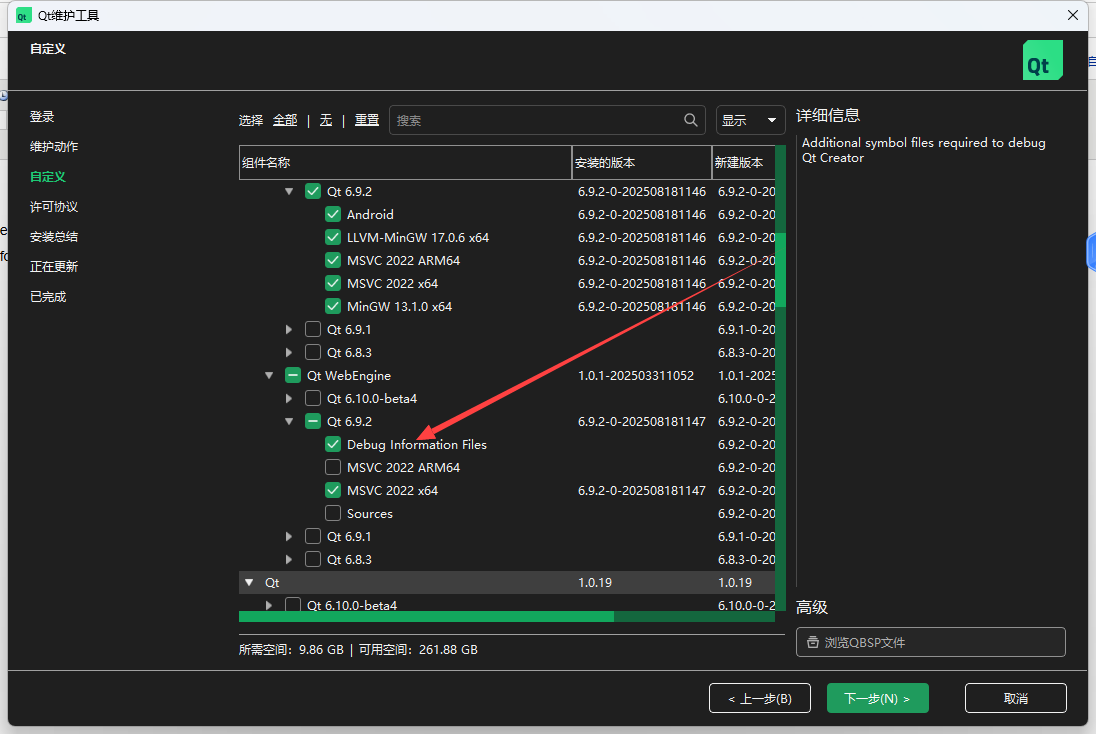Select the 正在更新 sidebar step
Image resolution: width=1096 pixels, height=734 pixels.
pos(54,266)
